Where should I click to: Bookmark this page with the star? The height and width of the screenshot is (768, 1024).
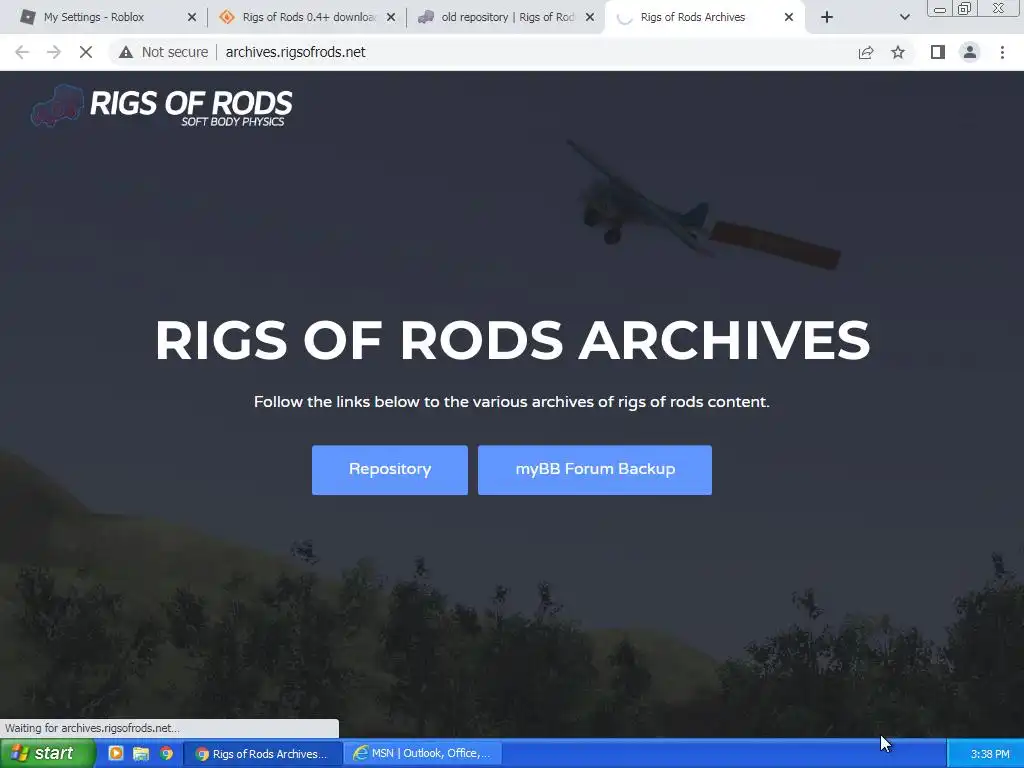[898, 52]
